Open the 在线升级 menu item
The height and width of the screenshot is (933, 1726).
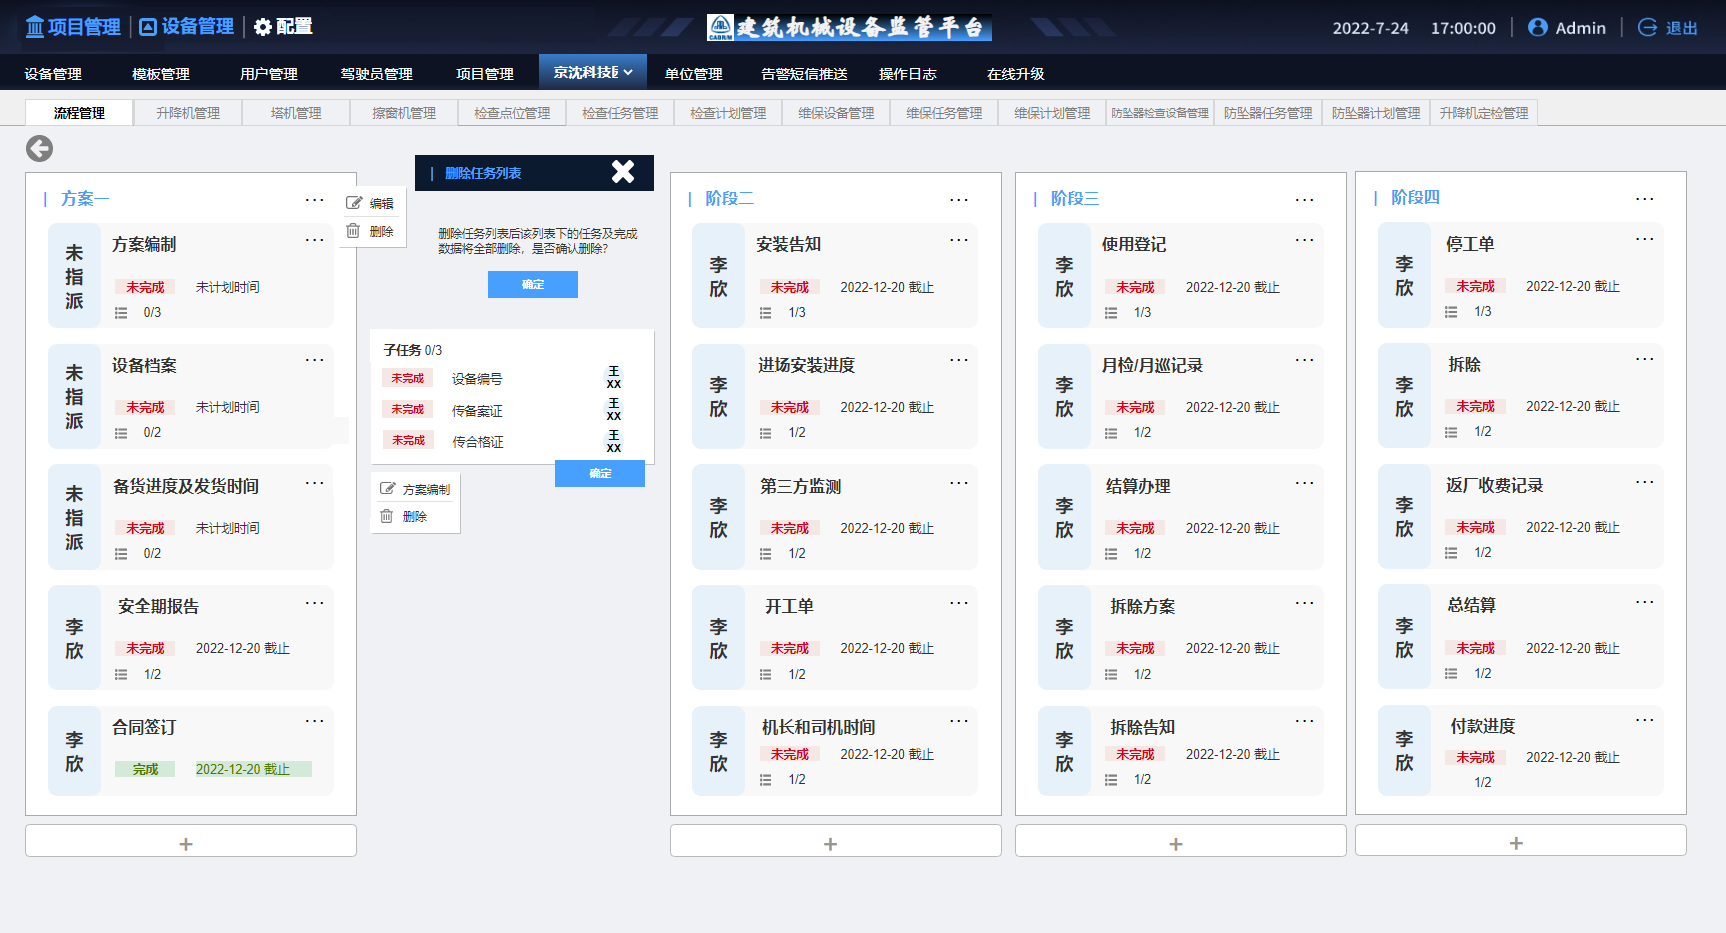coord(1016,74)
